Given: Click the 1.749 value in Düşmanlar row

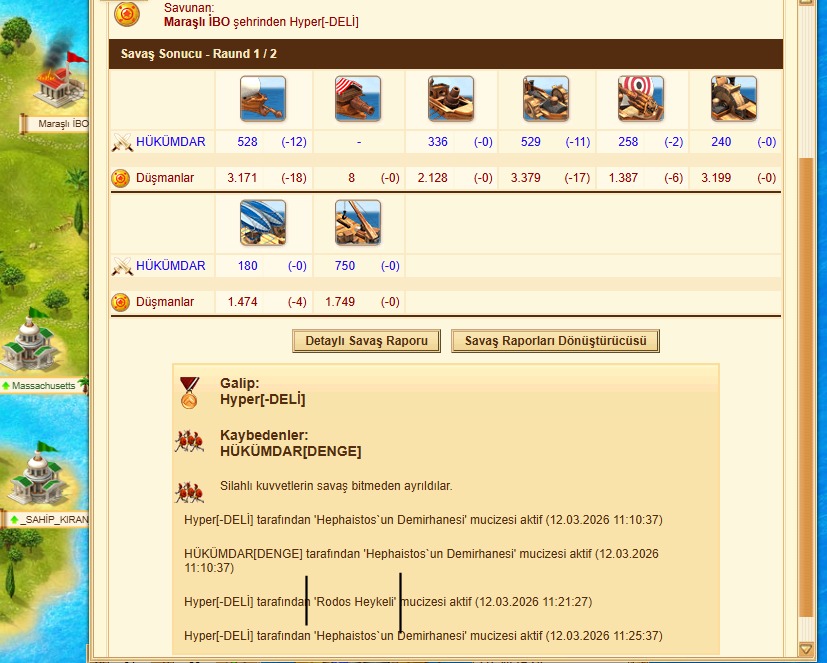Looking at the screenshot, I should point(340,302).
